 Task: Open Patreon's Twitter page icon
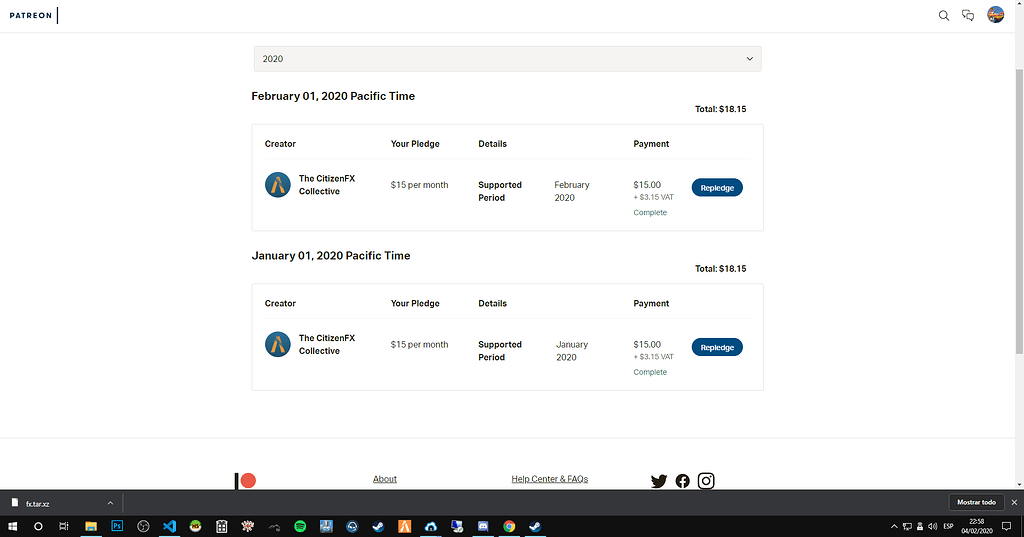pyautogui.click(x=659, y=481)
